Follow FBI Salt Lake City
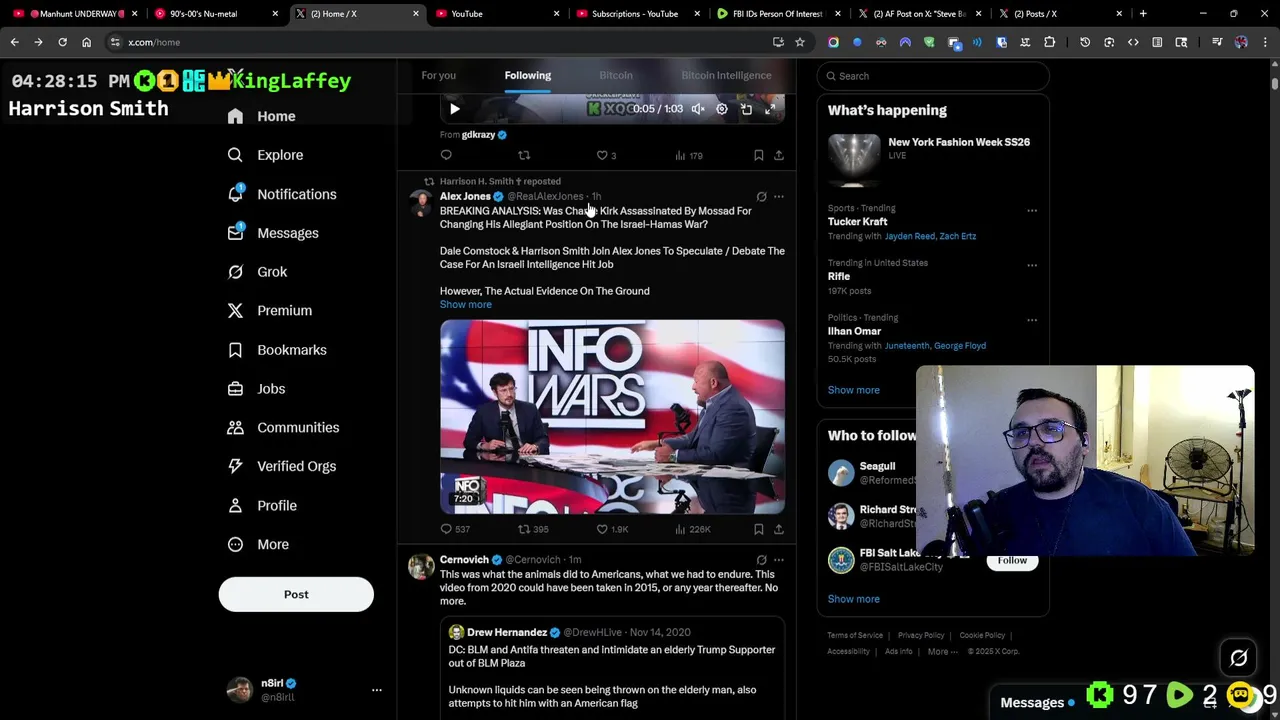Image resolution: width=1280 pixels, height=720 pixels. coord(1012,561)
